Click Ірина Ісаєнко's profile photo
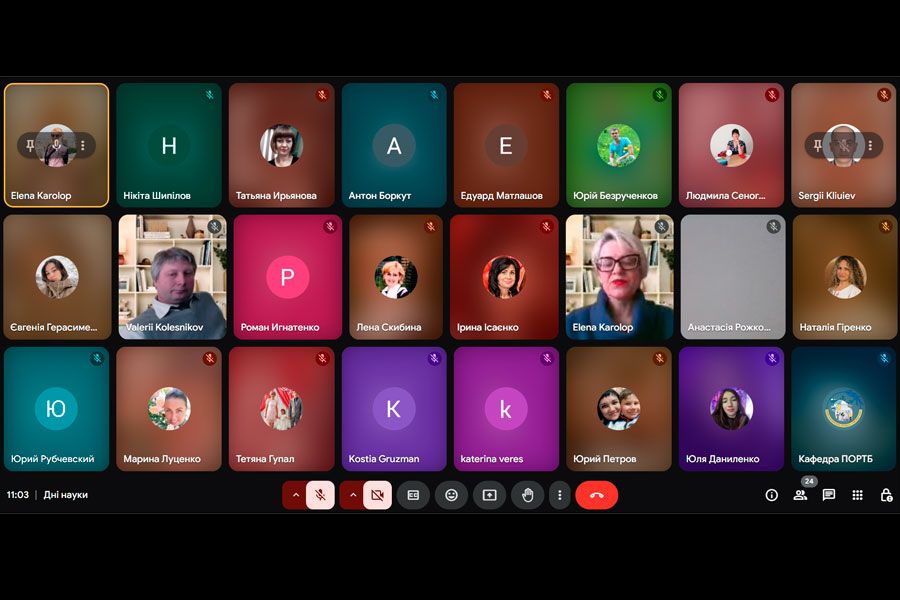The height and width of the screenshot is (600, 900). click(x=504, y=277)
